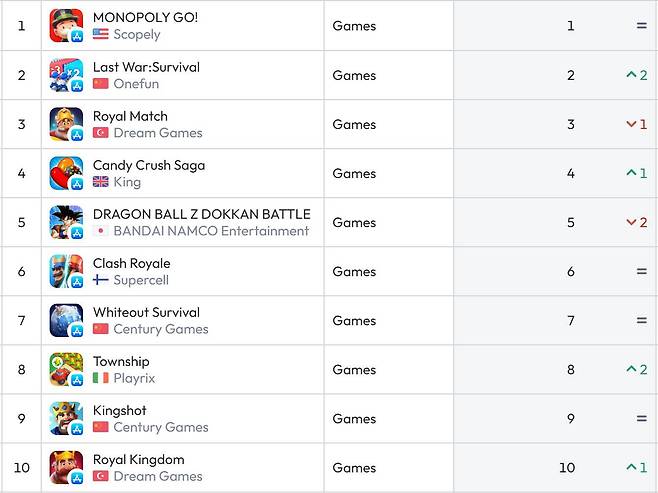Click the Last War:Survival app icon

click(x=66, y=75)
